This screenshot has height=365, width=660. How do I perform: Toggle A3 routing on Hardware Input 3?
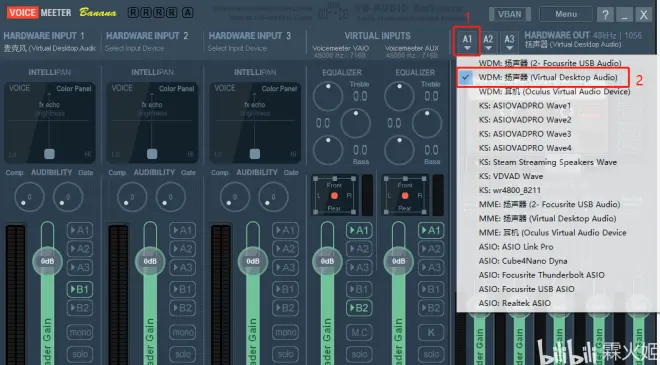coord(285,267)
